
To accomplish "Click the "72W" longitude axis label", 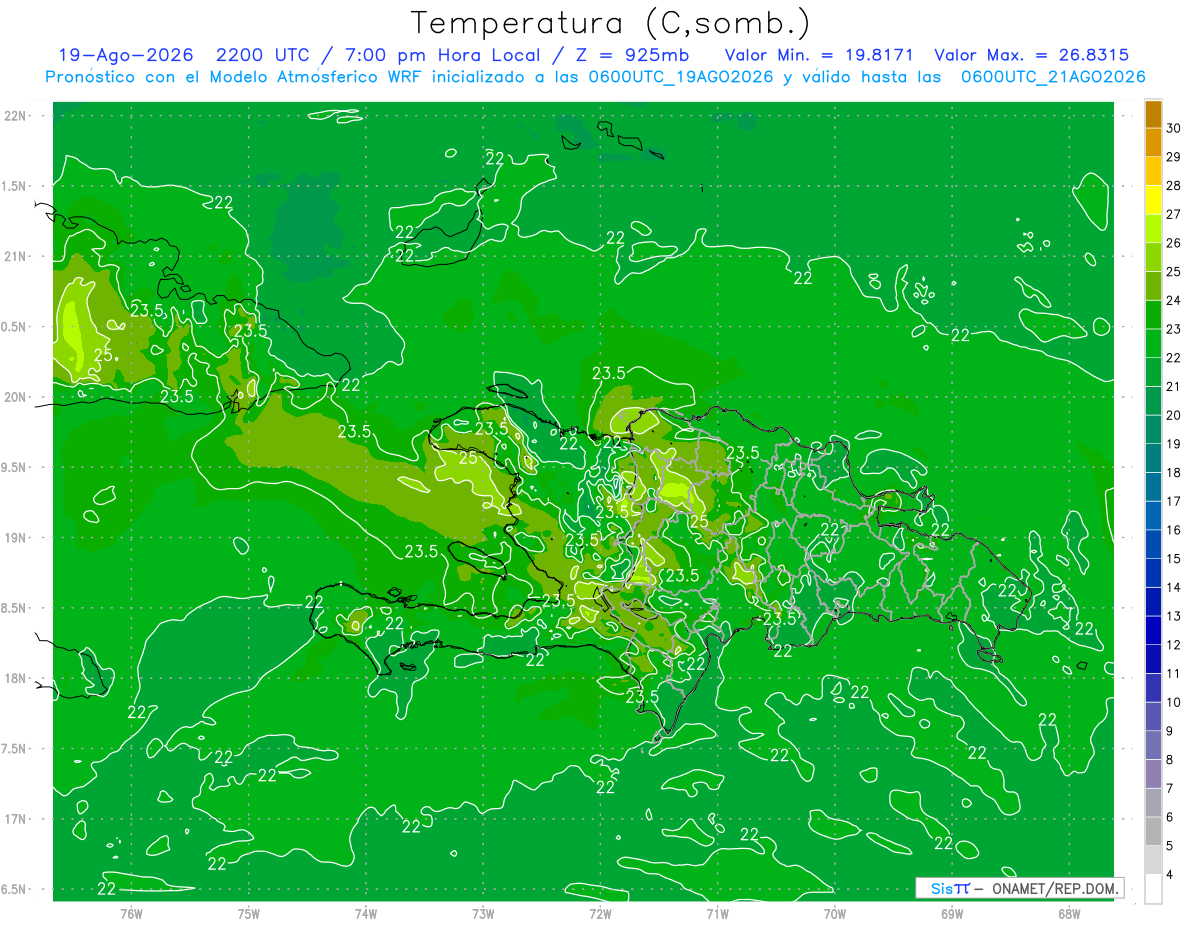I will coord(600,913).
